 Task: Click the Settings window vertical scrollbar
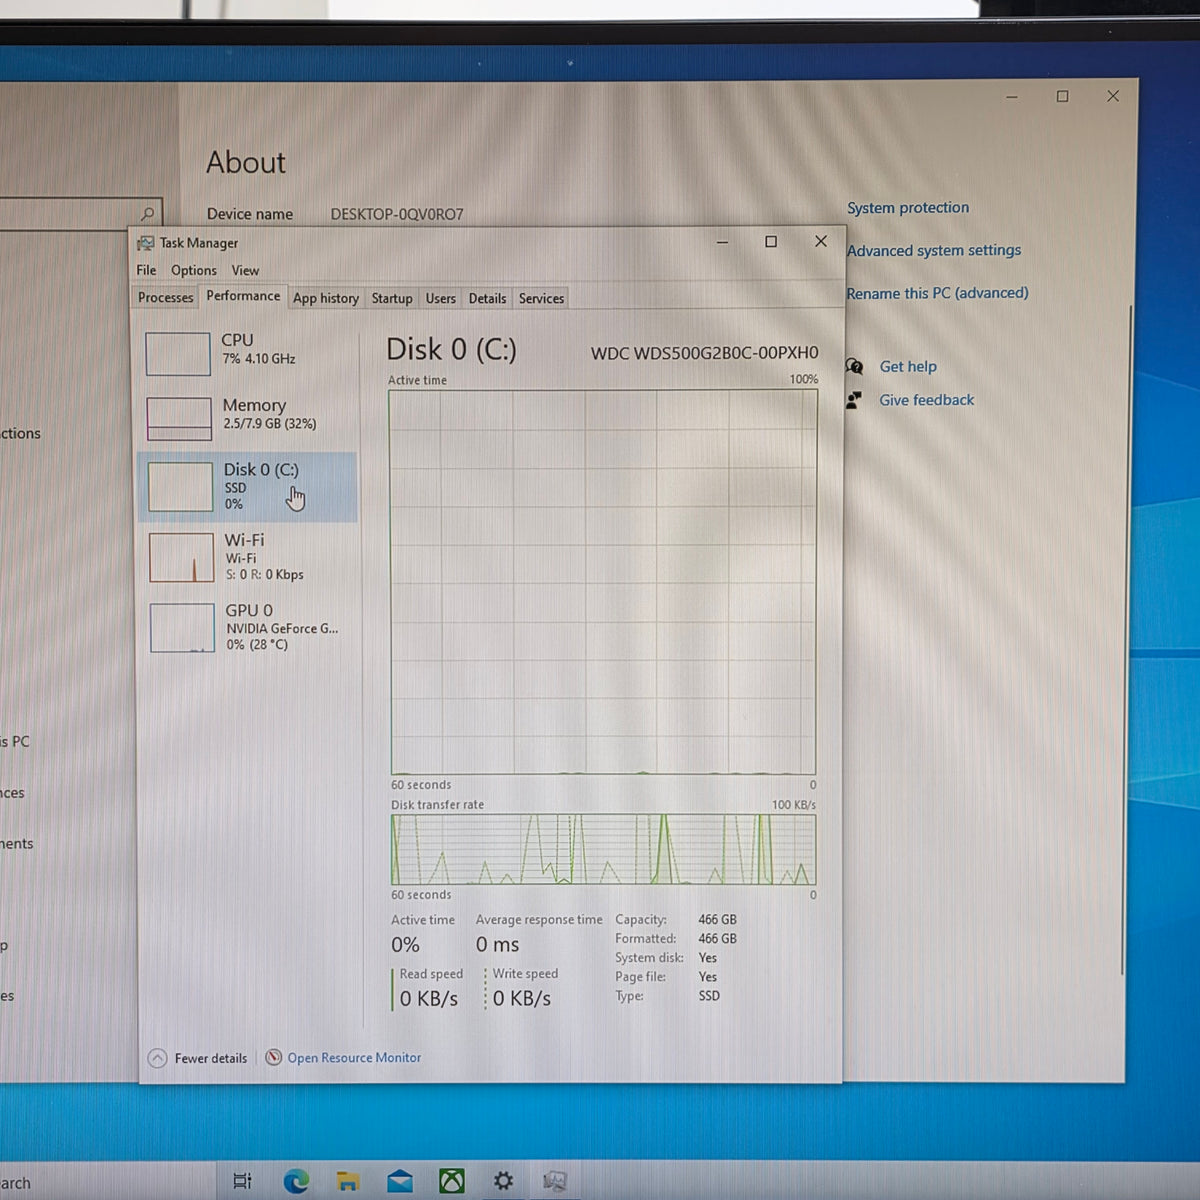pyautogui.click(x=1127, y=640)
